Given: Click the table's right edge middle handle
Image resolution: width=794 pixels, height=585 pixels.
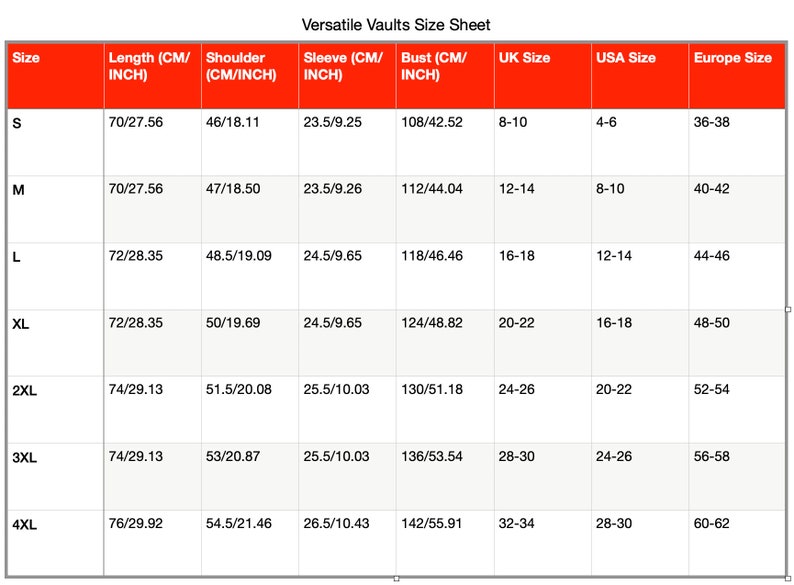Looking at the screenshot, I should pyautogui.click(x=787, y=309).
